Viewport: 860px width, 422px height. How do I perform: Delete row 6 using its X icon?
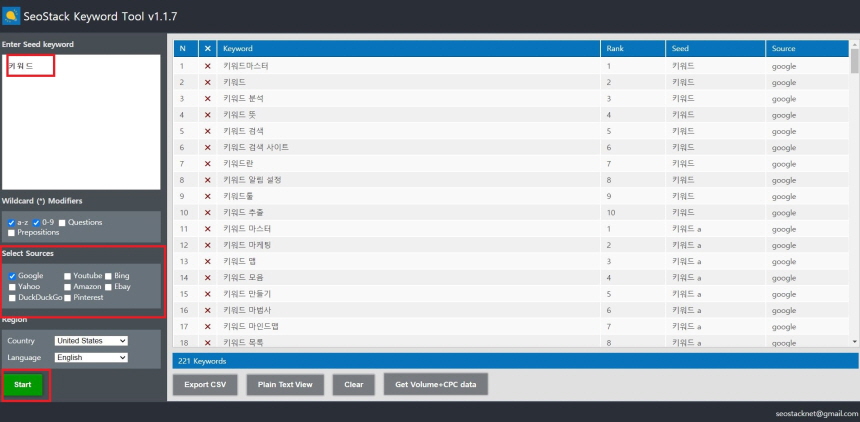click(207, 148)
